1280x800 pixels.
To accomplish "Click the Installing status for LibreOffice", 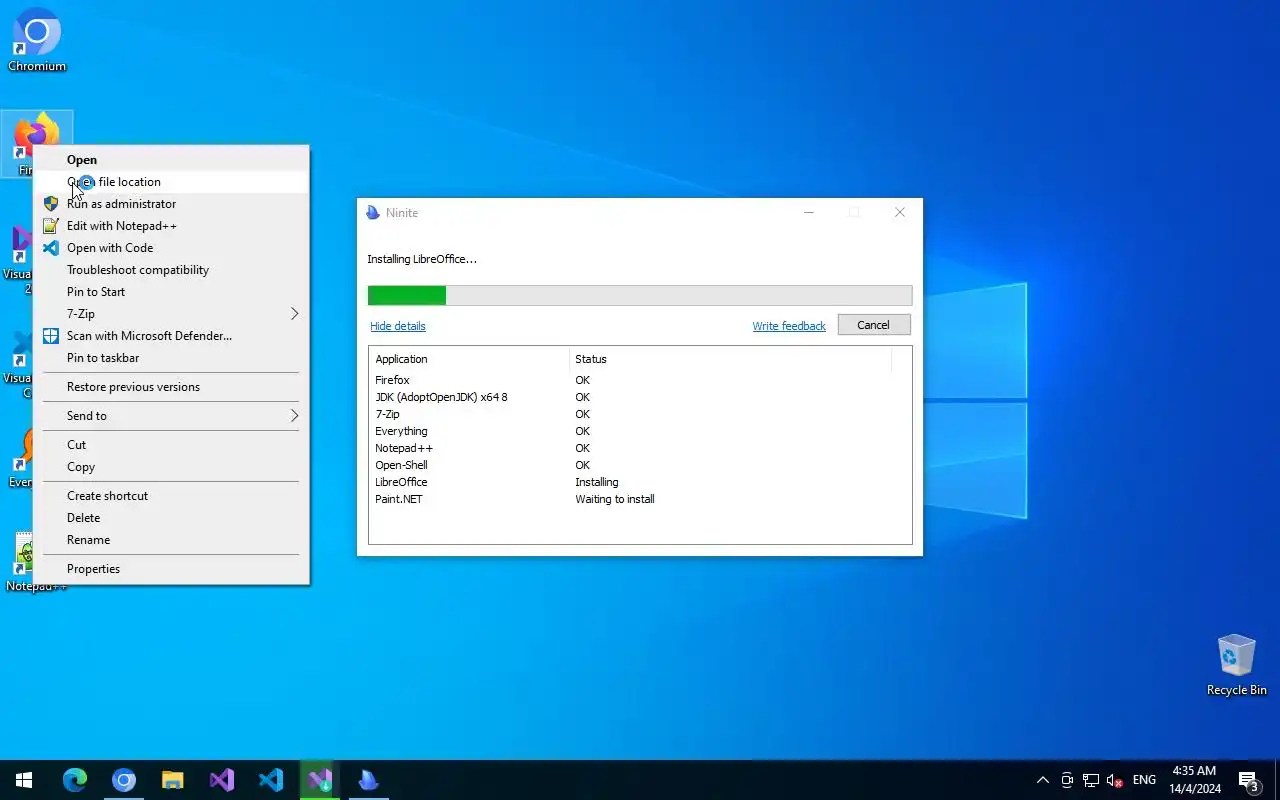I will coord(597,482).
